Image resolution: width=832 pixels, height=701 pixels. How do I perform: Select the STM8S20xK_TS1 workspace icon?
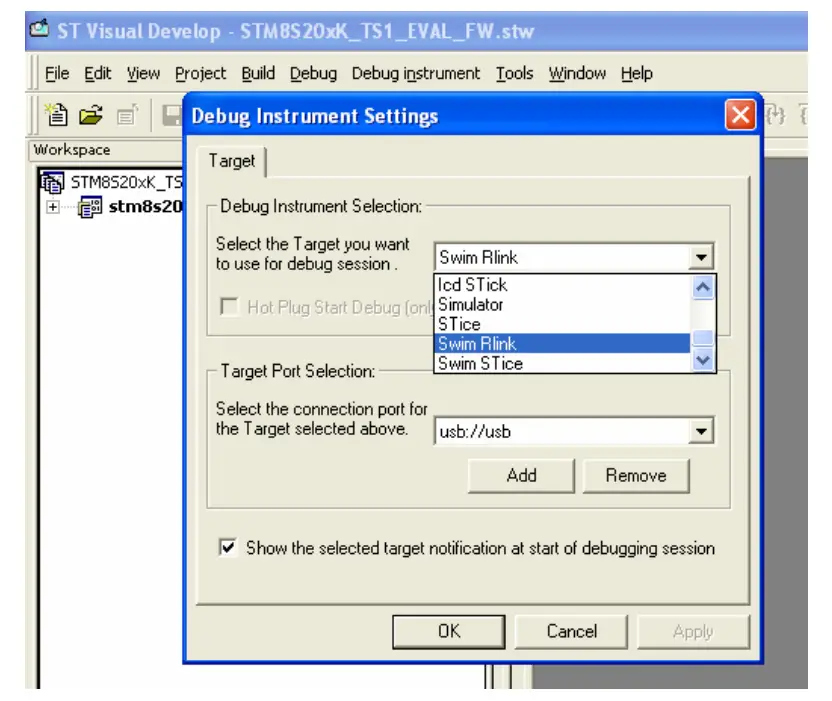click(x=49, y=181)
